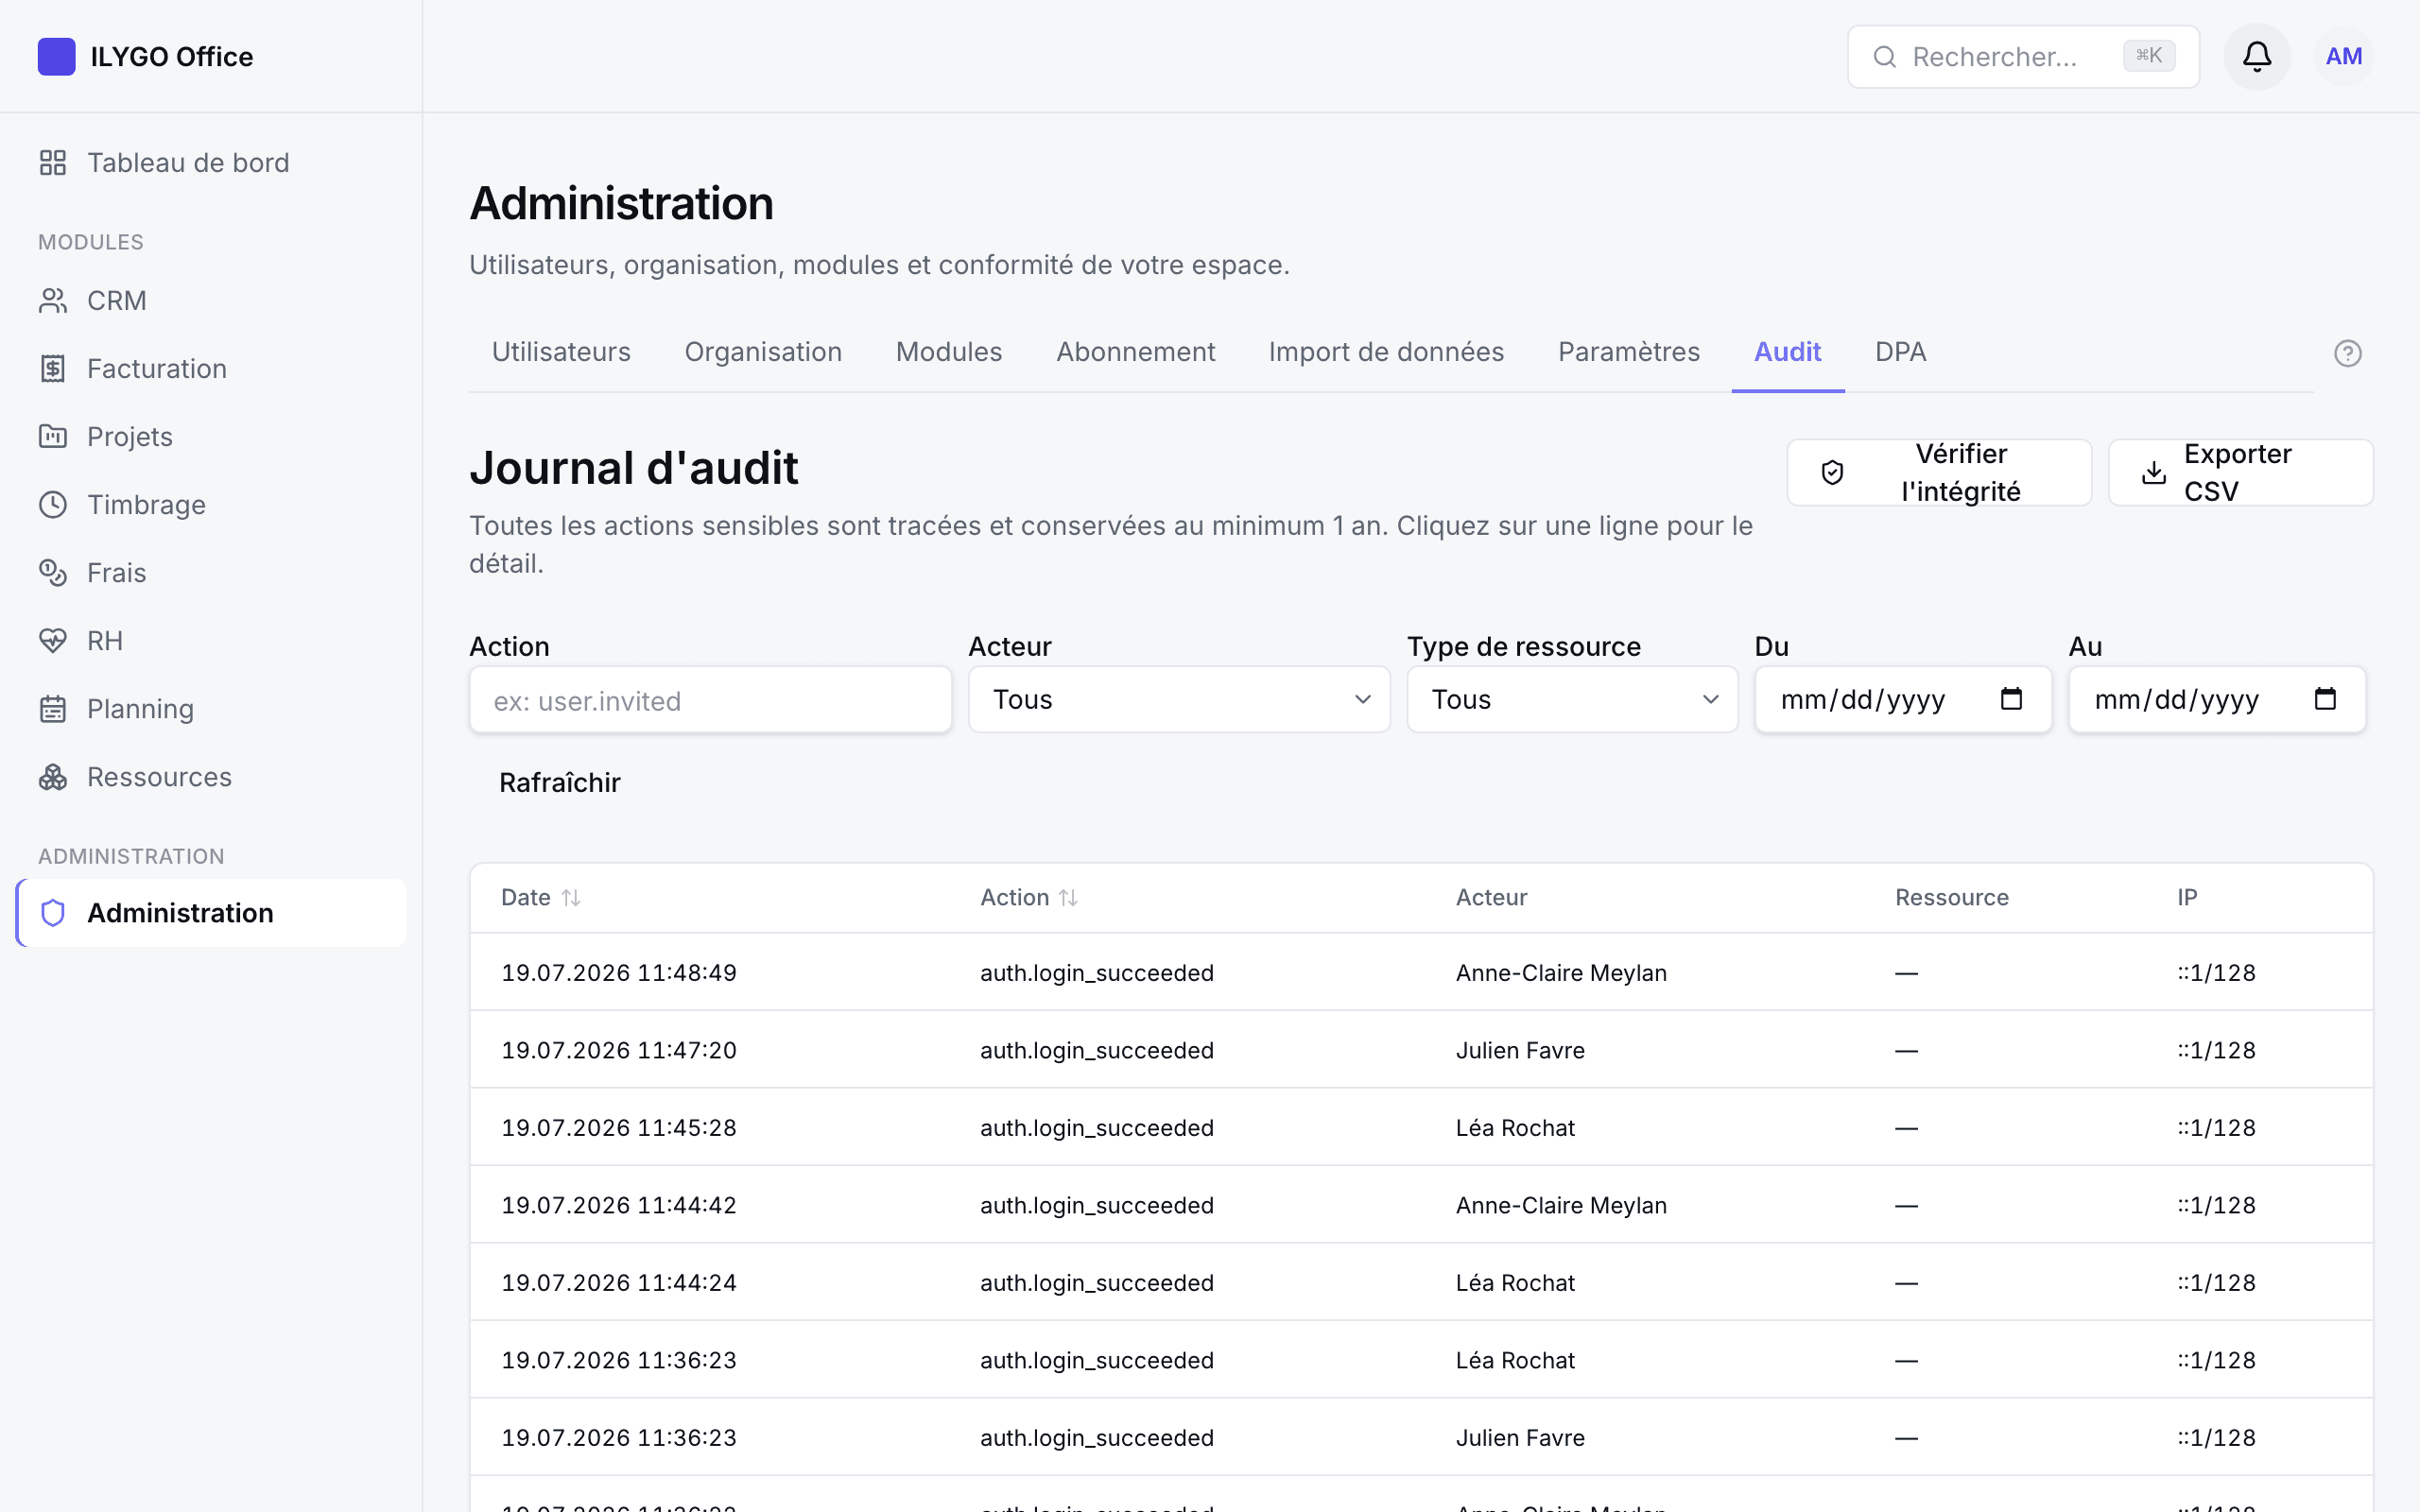Screen dimensions: 2420x1512
Task: Focus the Rechercher search box
Action: pyautogui.click(x=2022, y=57)
